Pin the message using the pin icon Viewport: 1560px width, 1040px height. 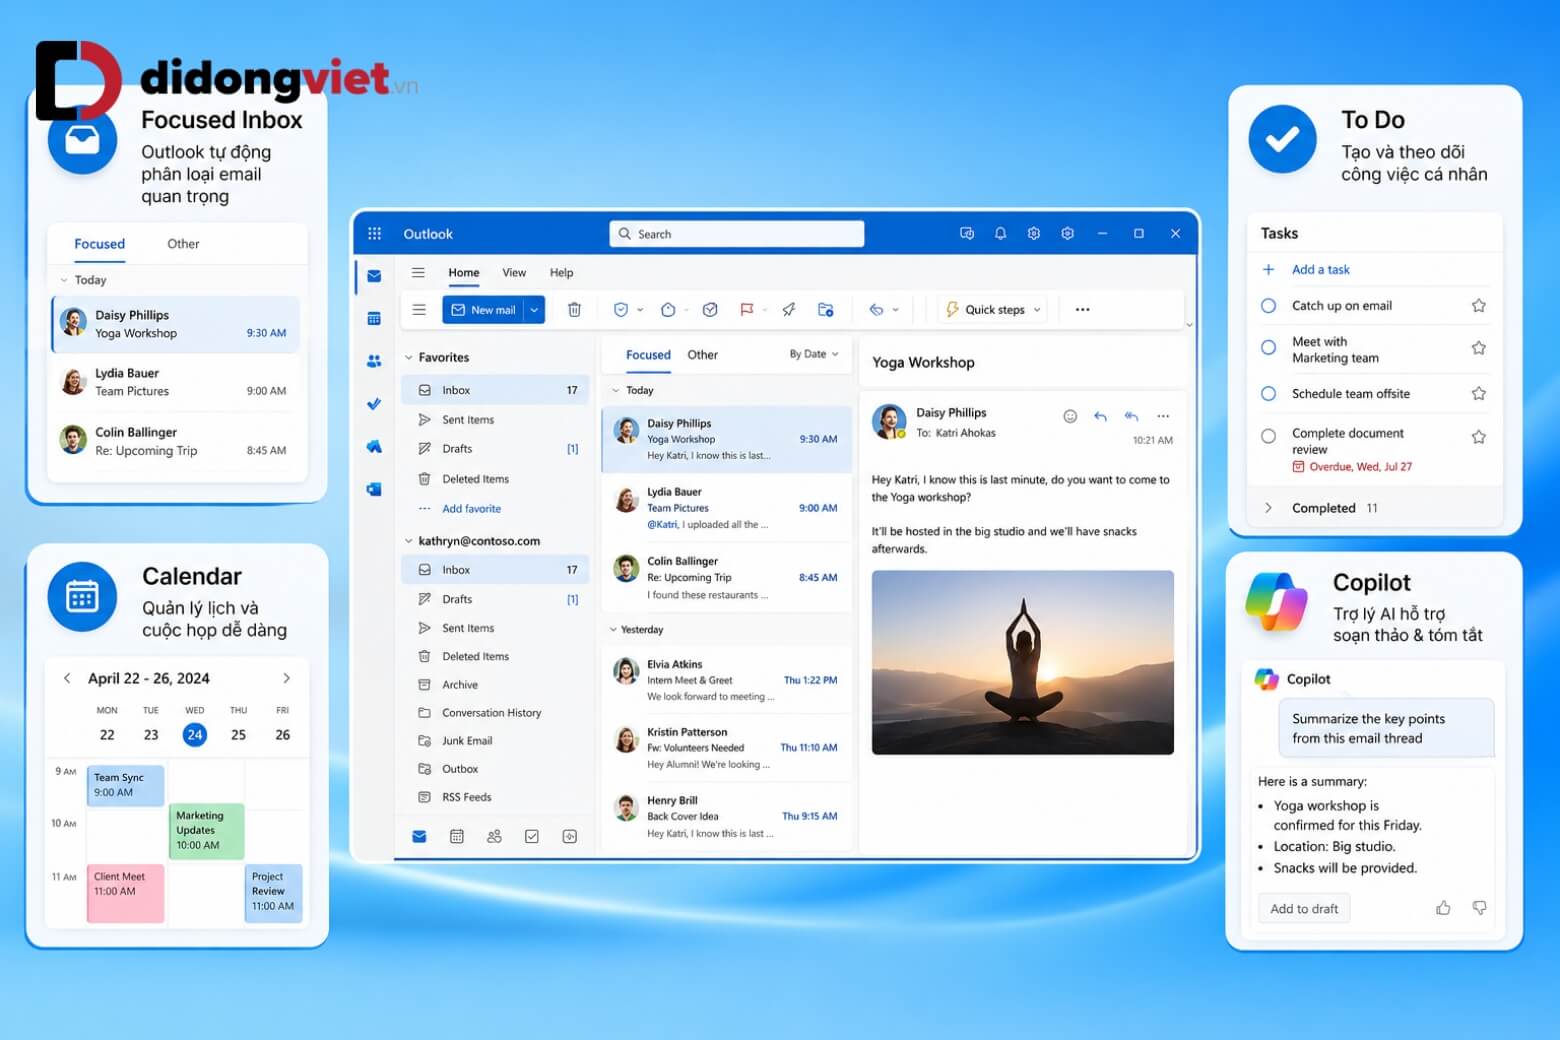789,310
